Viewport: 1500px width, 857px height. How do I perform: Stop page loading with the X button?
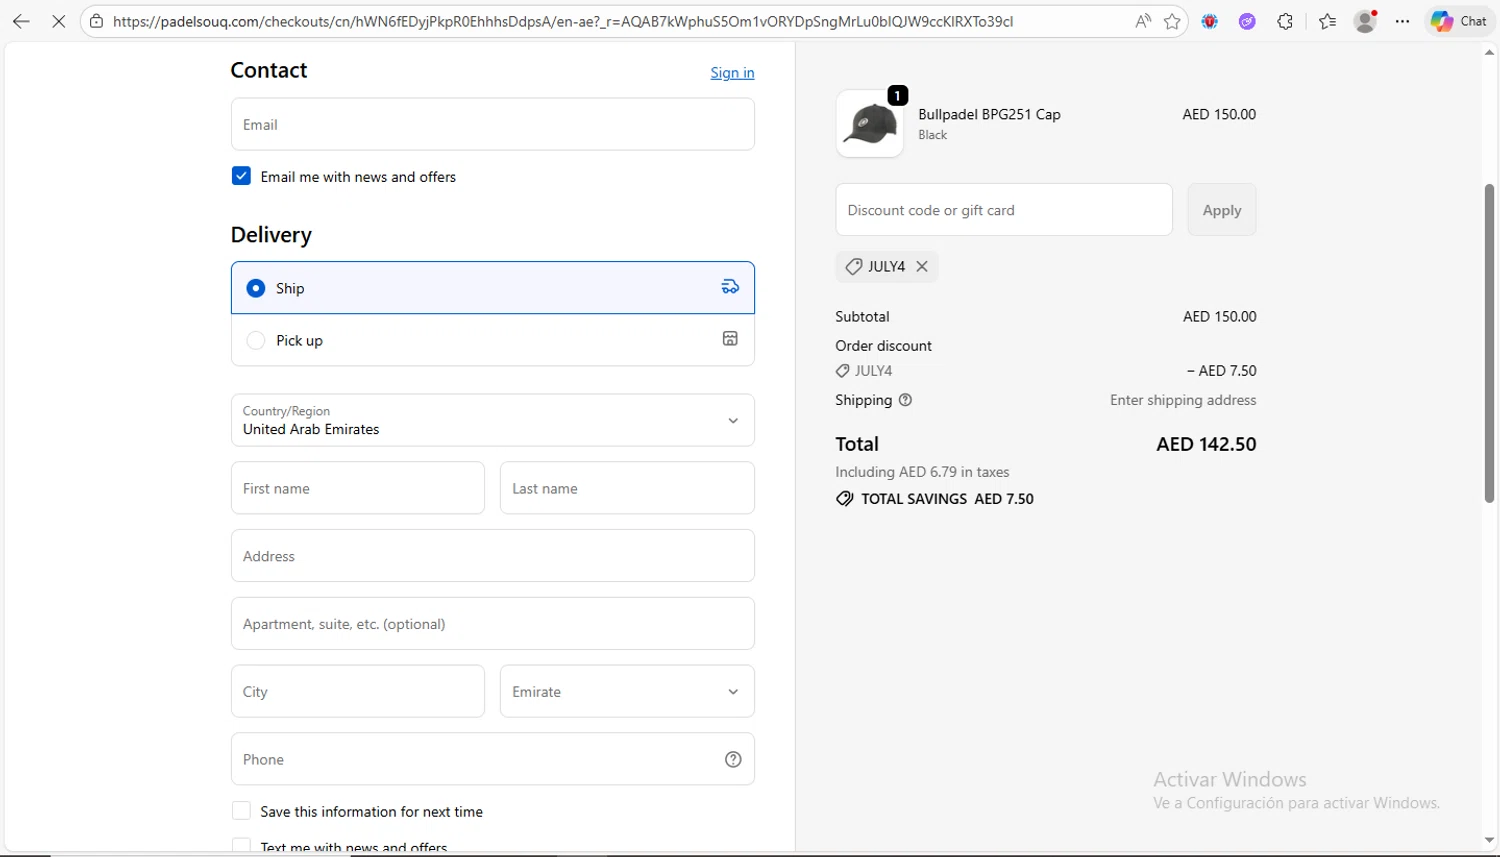click(59, 21)
